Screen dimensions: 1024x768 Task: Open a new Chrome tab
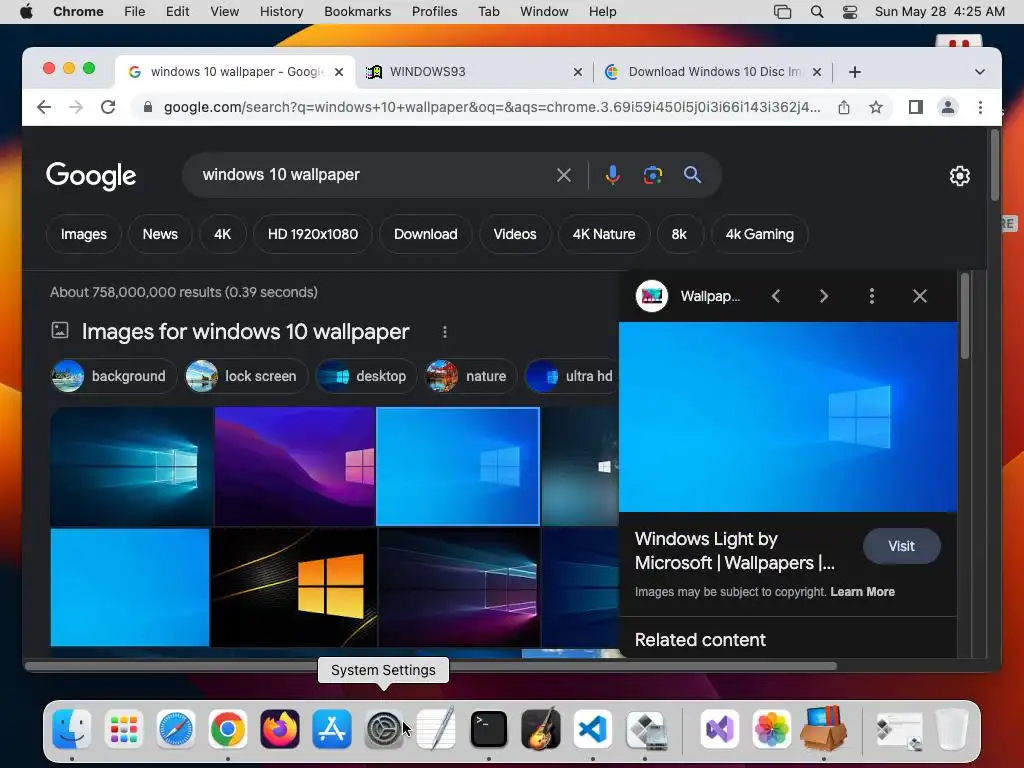[855, 72]
